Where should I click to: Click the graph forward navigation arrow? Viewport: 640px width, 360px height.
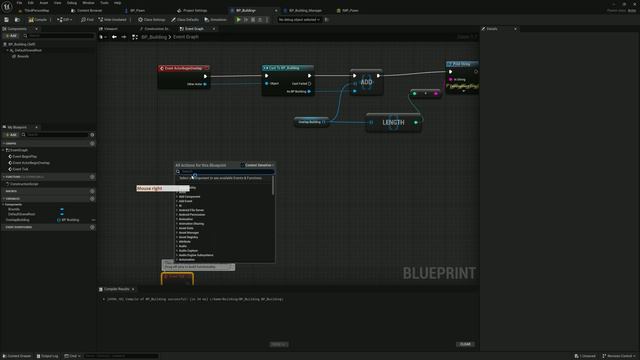coord(124,37)
